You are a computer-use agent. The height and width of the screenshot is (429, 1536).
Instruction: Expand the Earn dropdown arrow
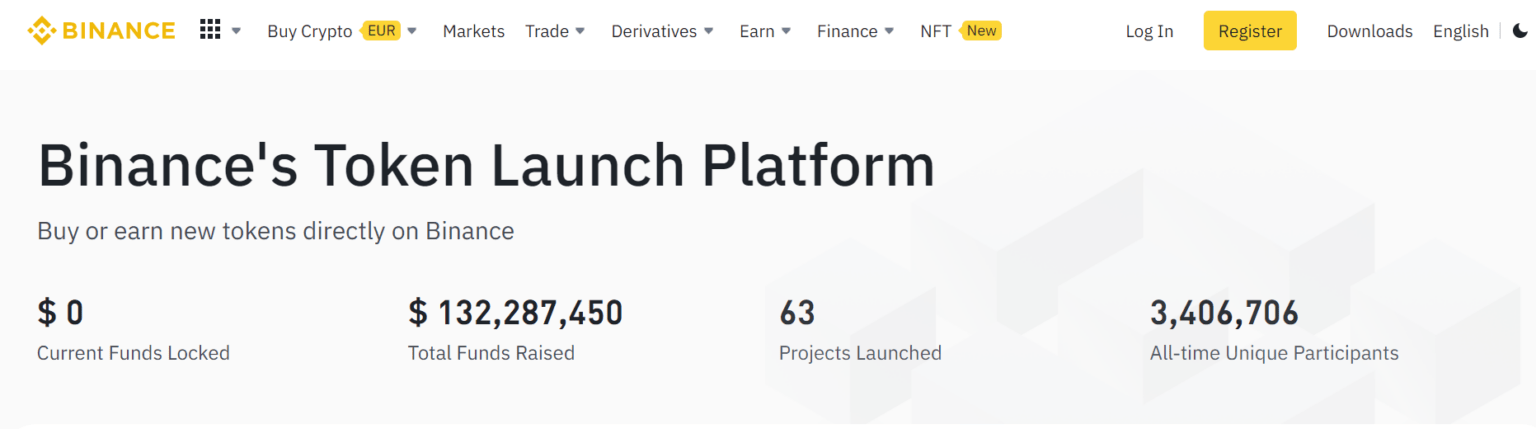point(765,31)
